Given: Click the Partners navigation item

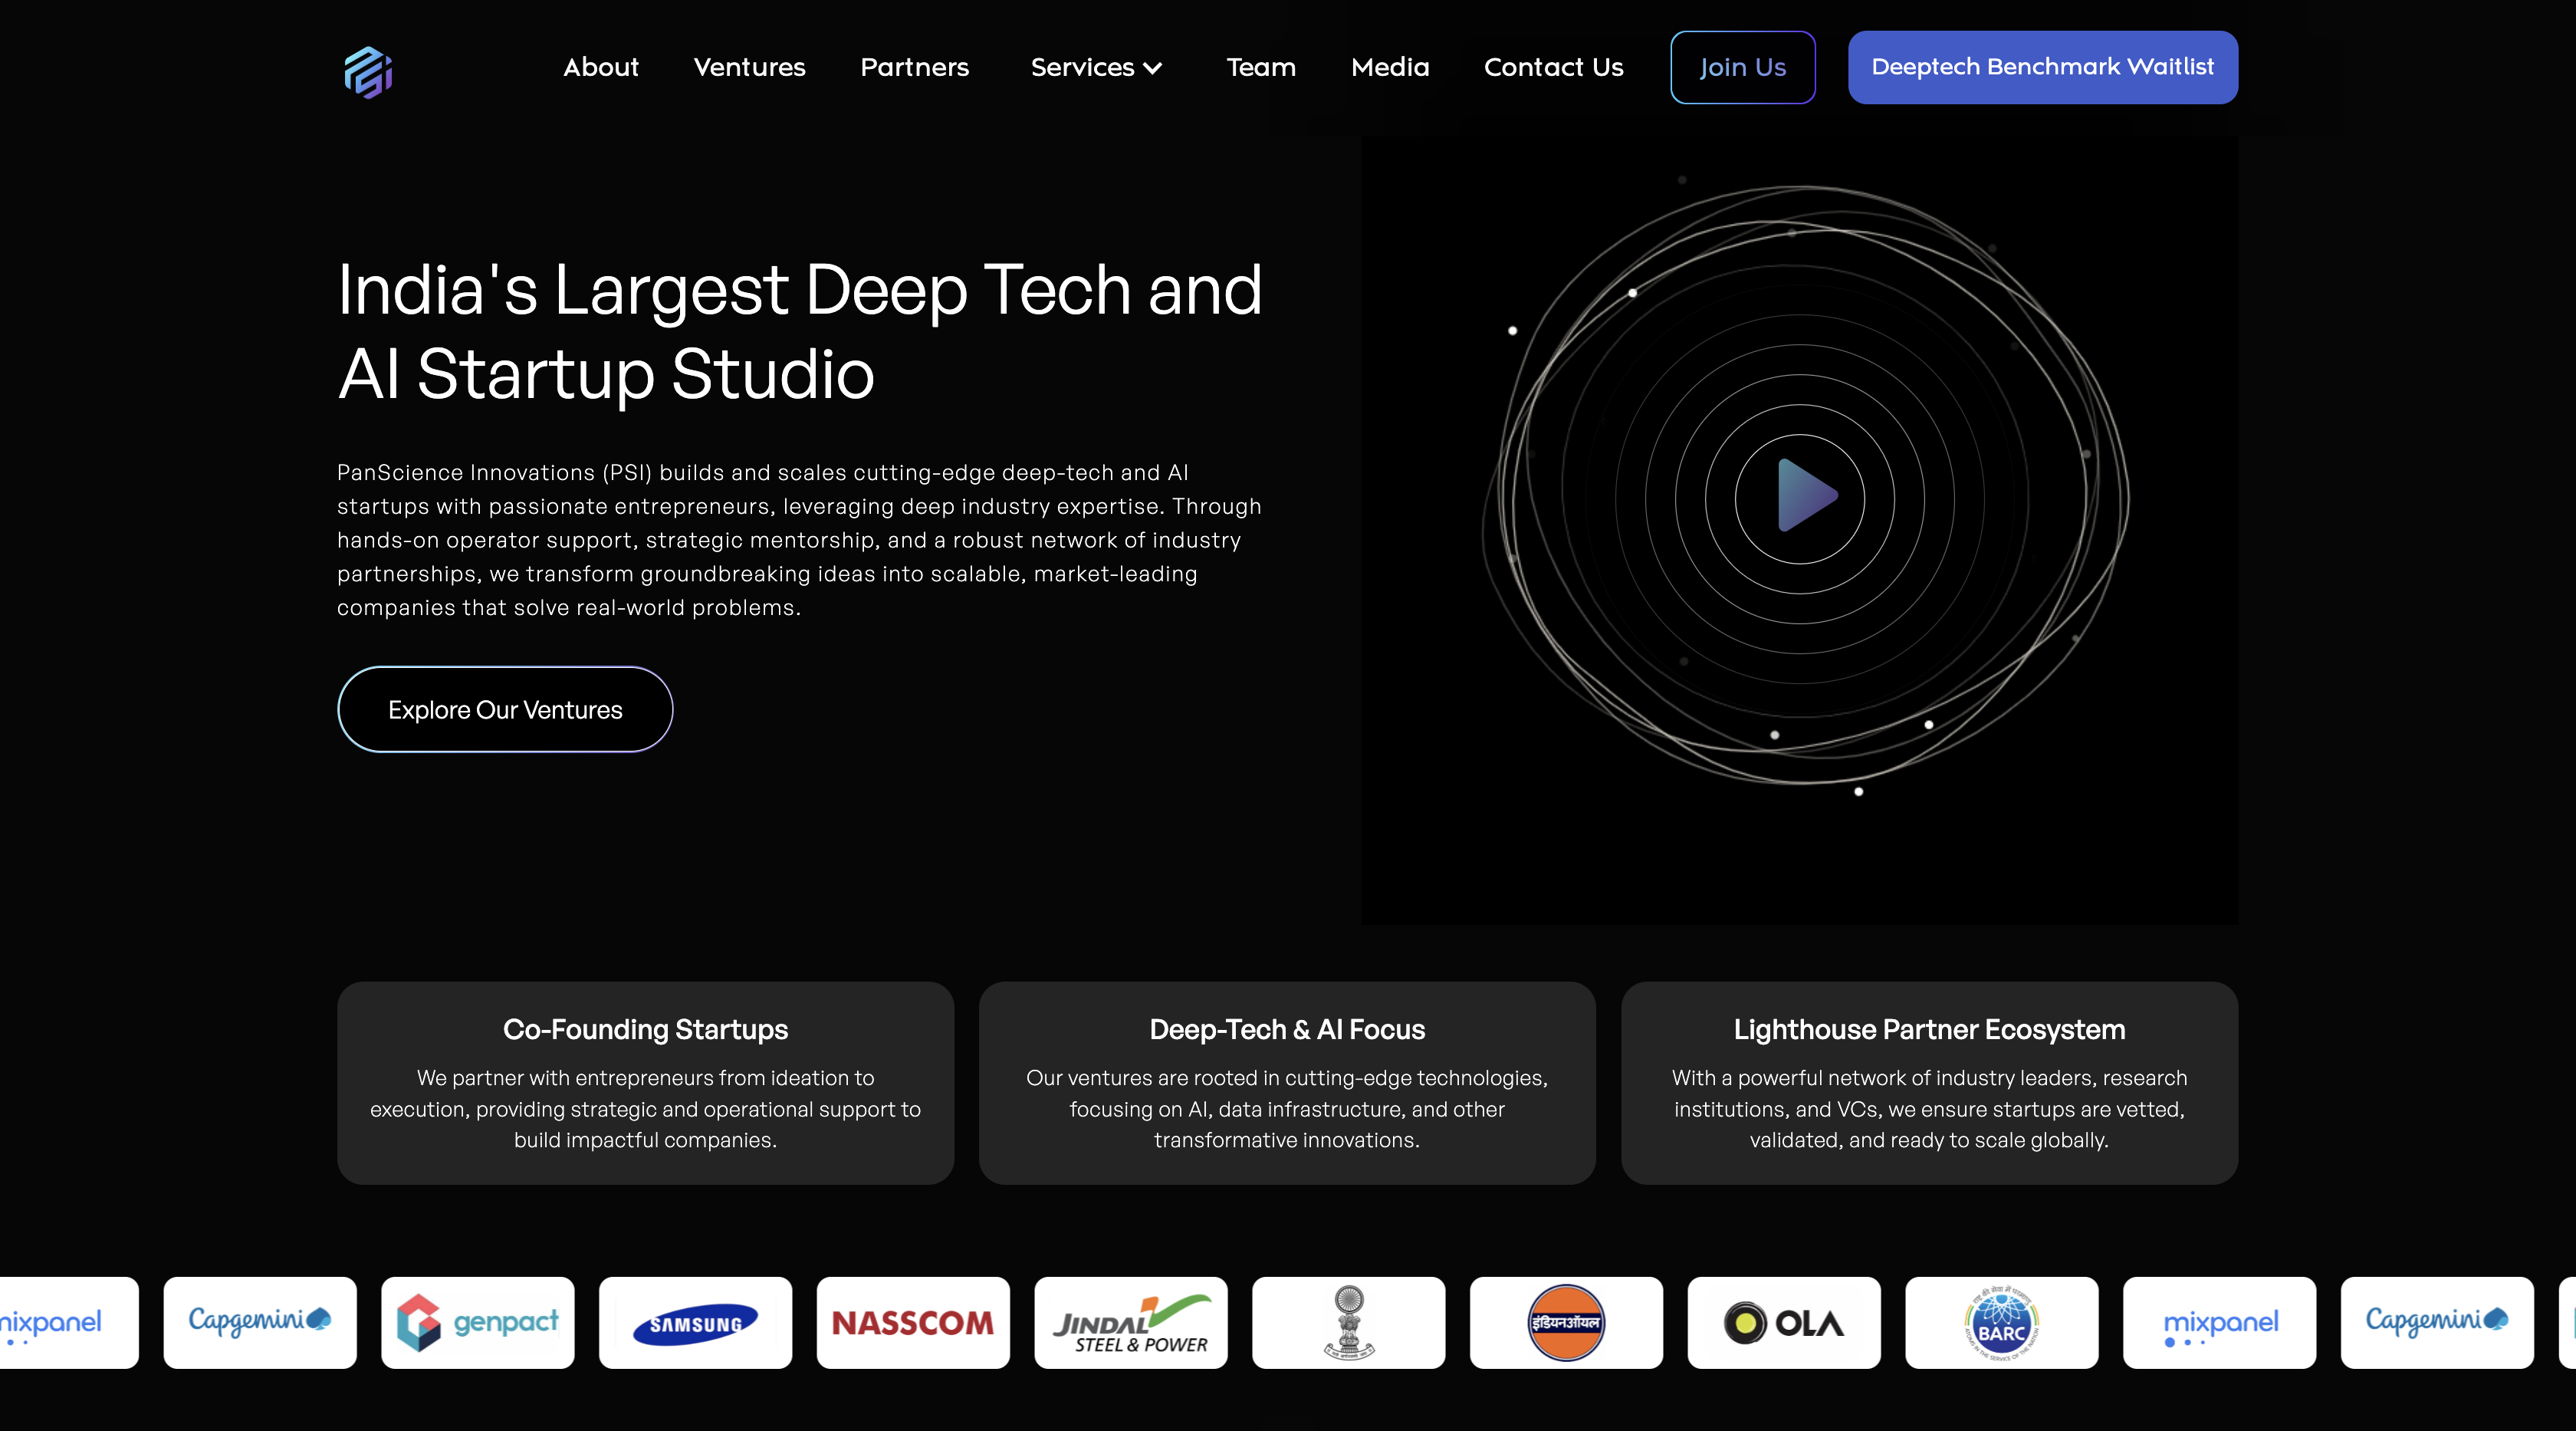Looking at the screenshot, I should click(x=914, y=67).
